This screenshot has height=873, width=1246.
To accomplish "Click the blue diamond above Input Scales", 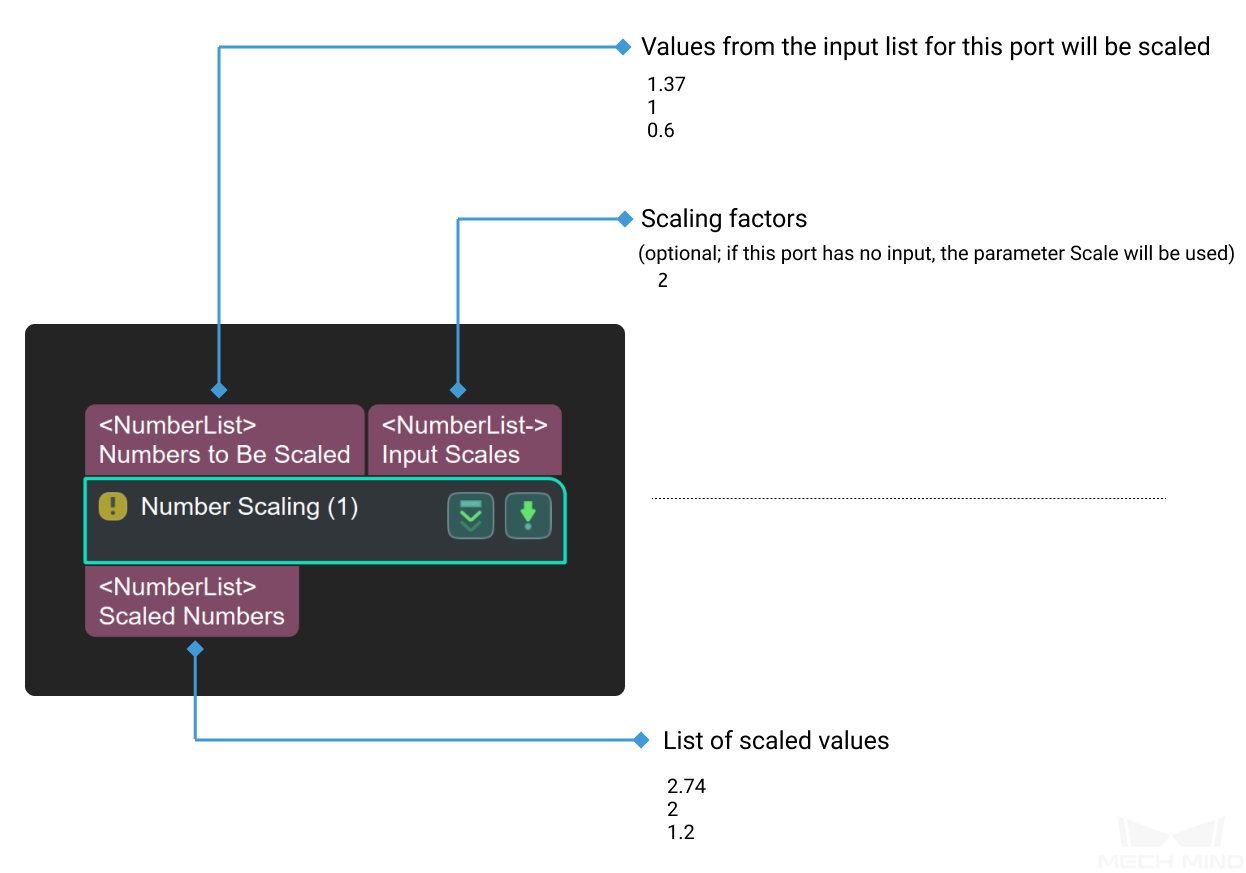I will pos(458,390).
